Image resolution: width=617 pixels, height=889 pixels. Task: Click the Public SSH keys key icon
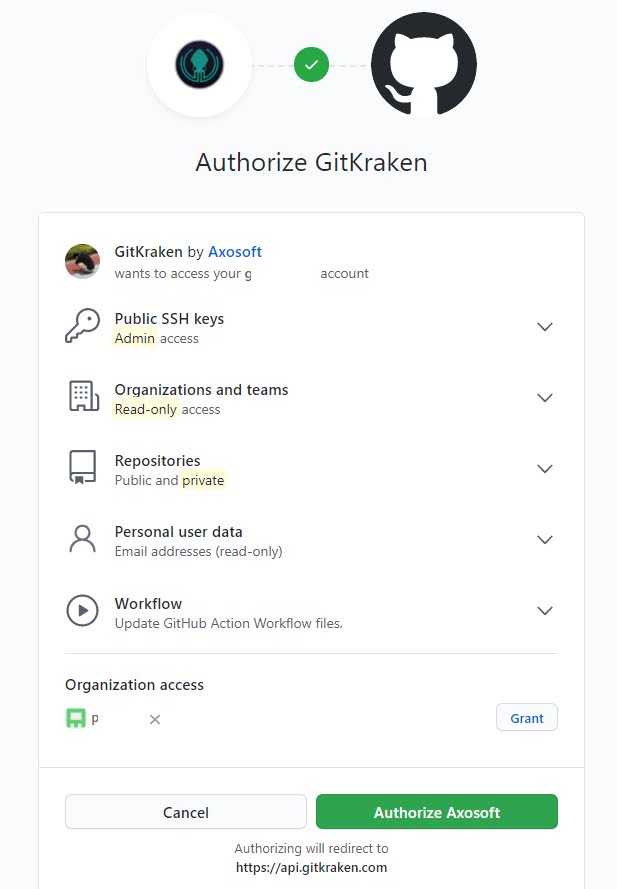[83, 325]
